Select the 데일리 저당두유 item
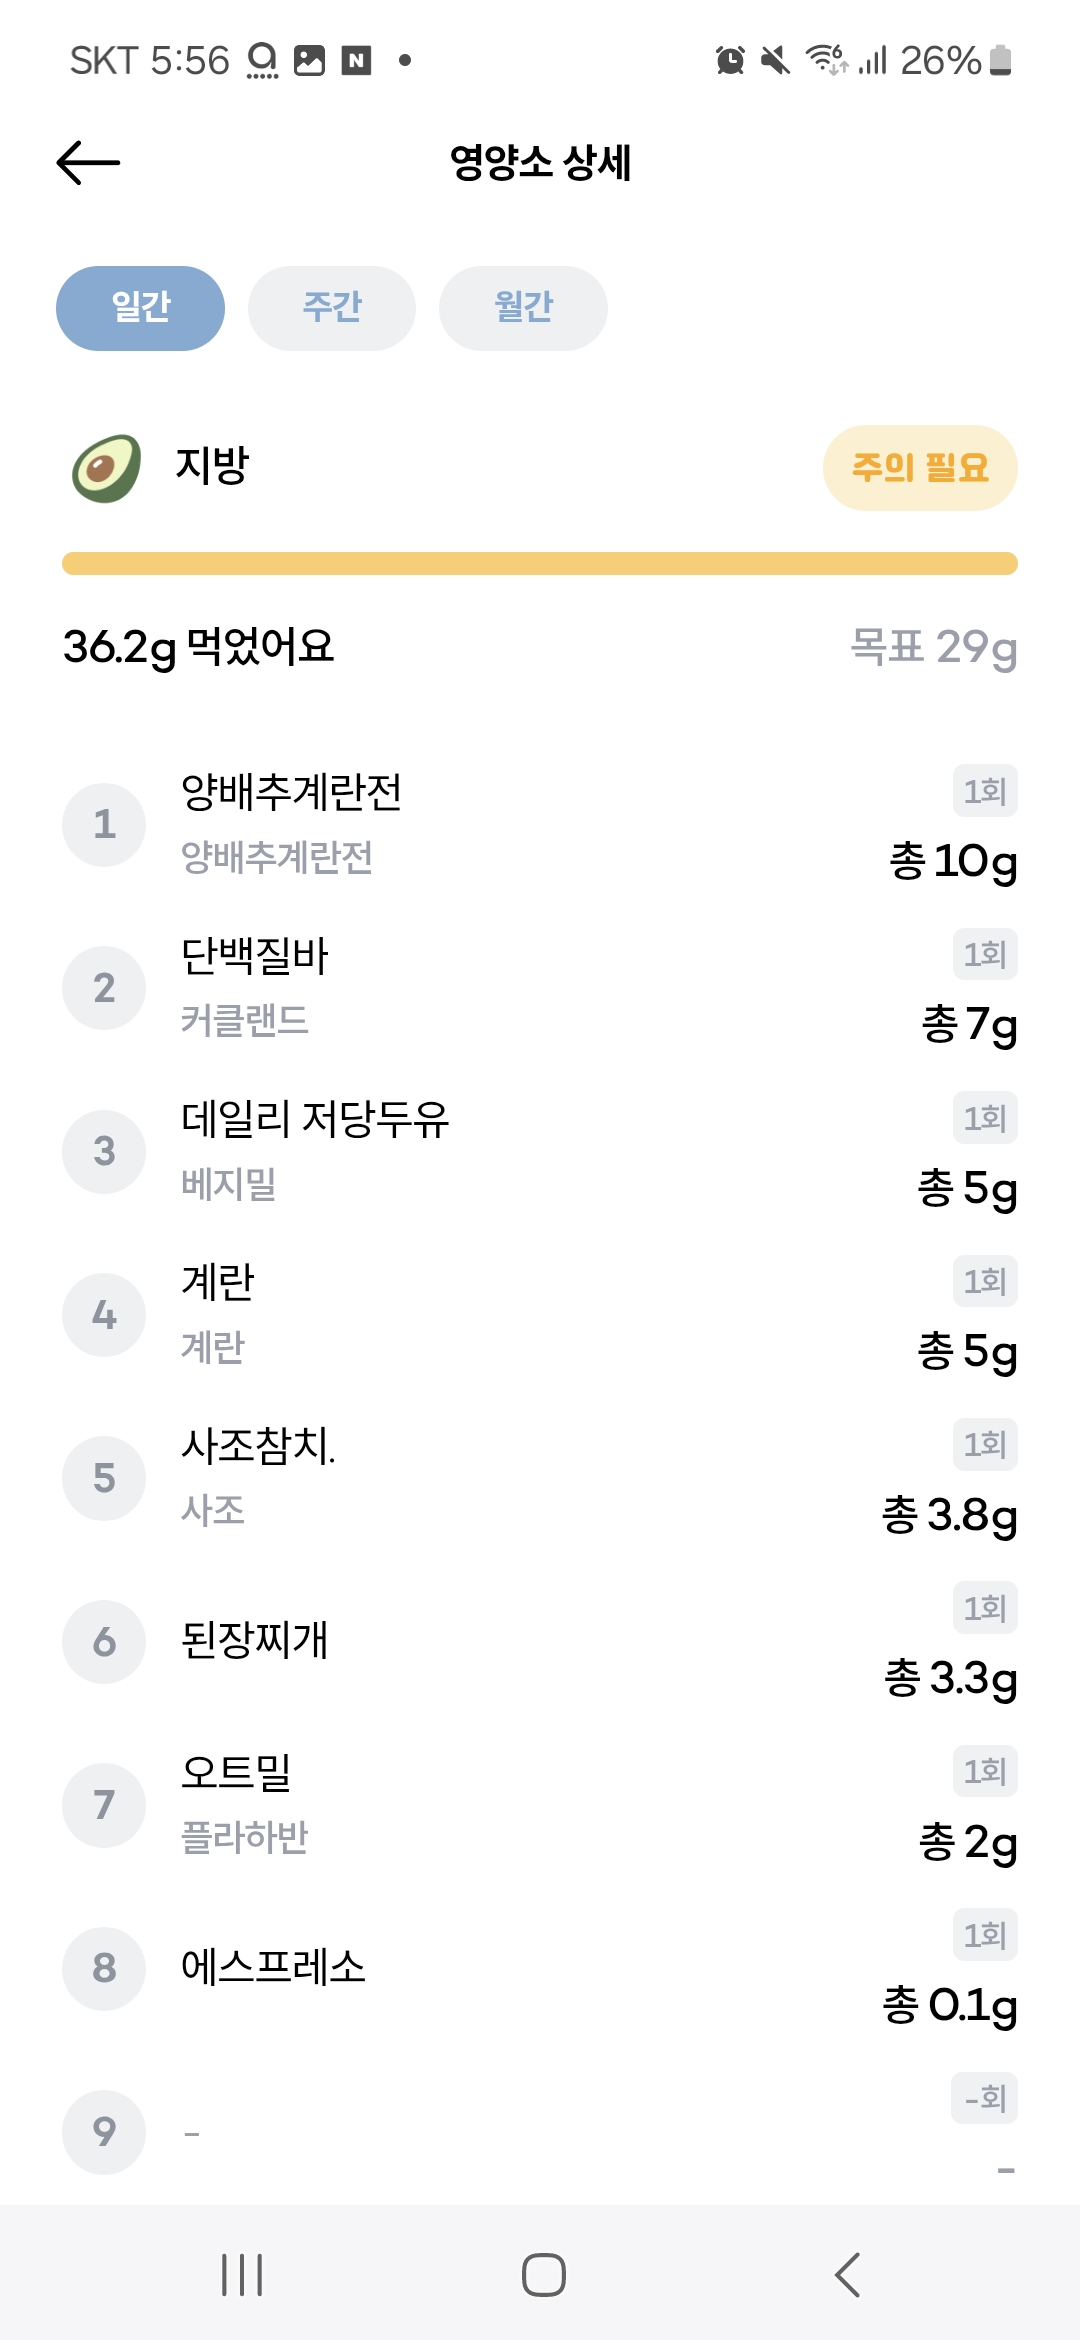Image resolution: width=1080 pixels, height=2340 pixels. (540, 1151)
